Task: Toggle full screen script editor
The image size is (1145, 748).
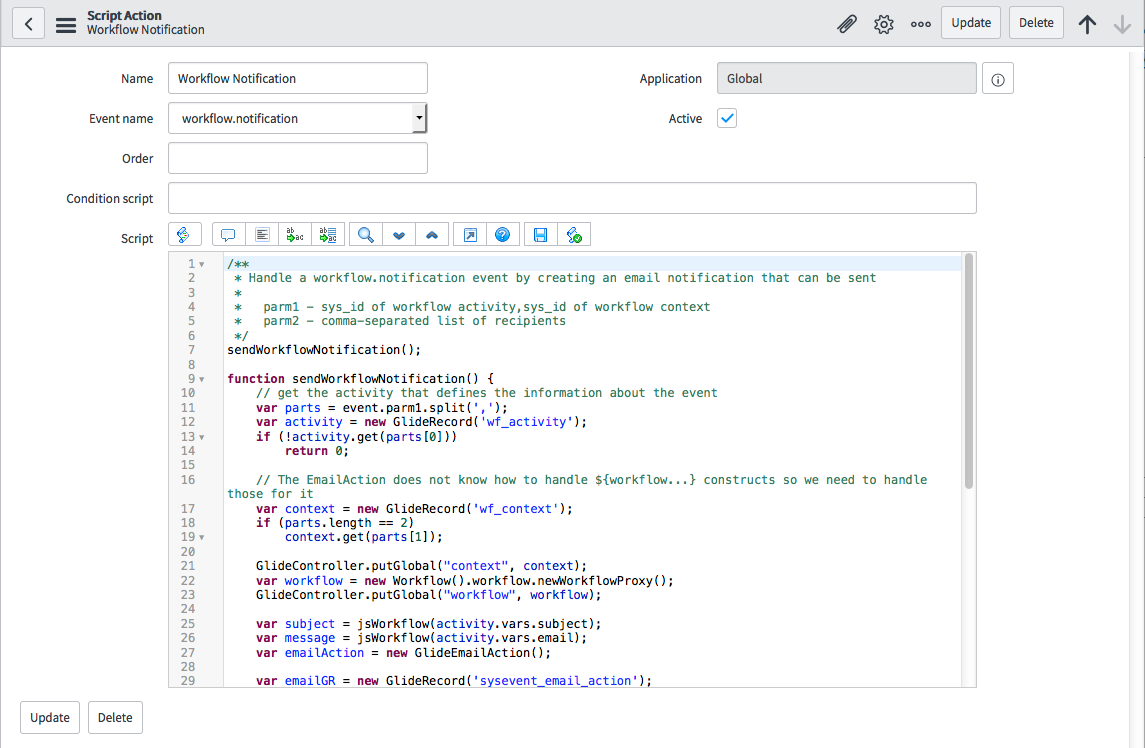Action: point(470,234)
